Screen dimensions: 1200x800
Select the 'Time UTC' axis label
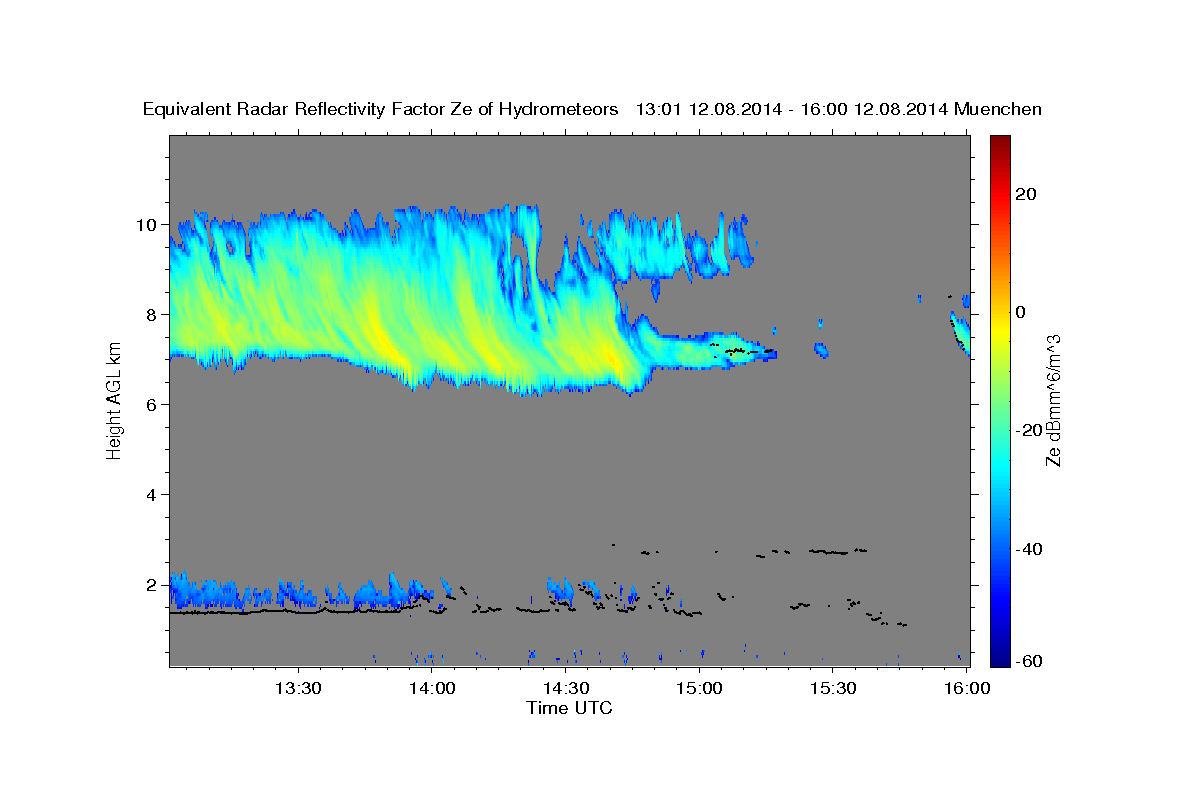coord(569,708)
